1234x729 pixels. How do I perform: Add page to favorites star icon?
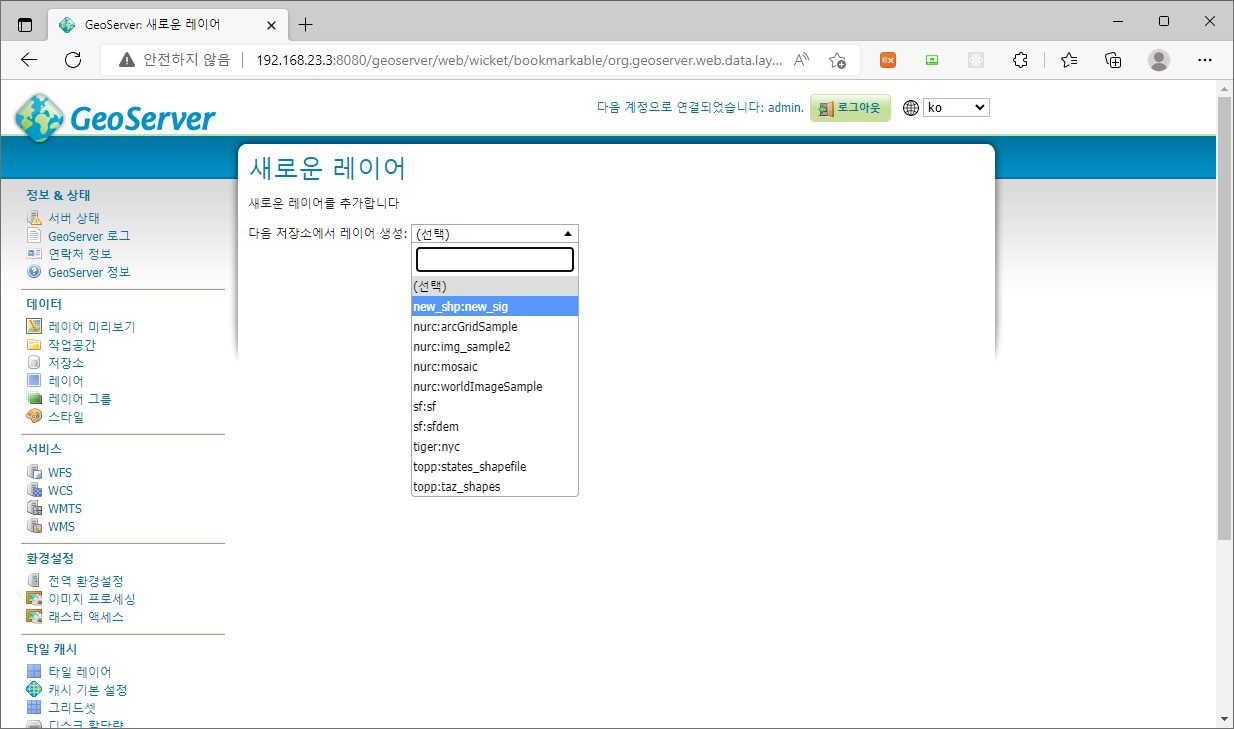(x=838, y=60)
